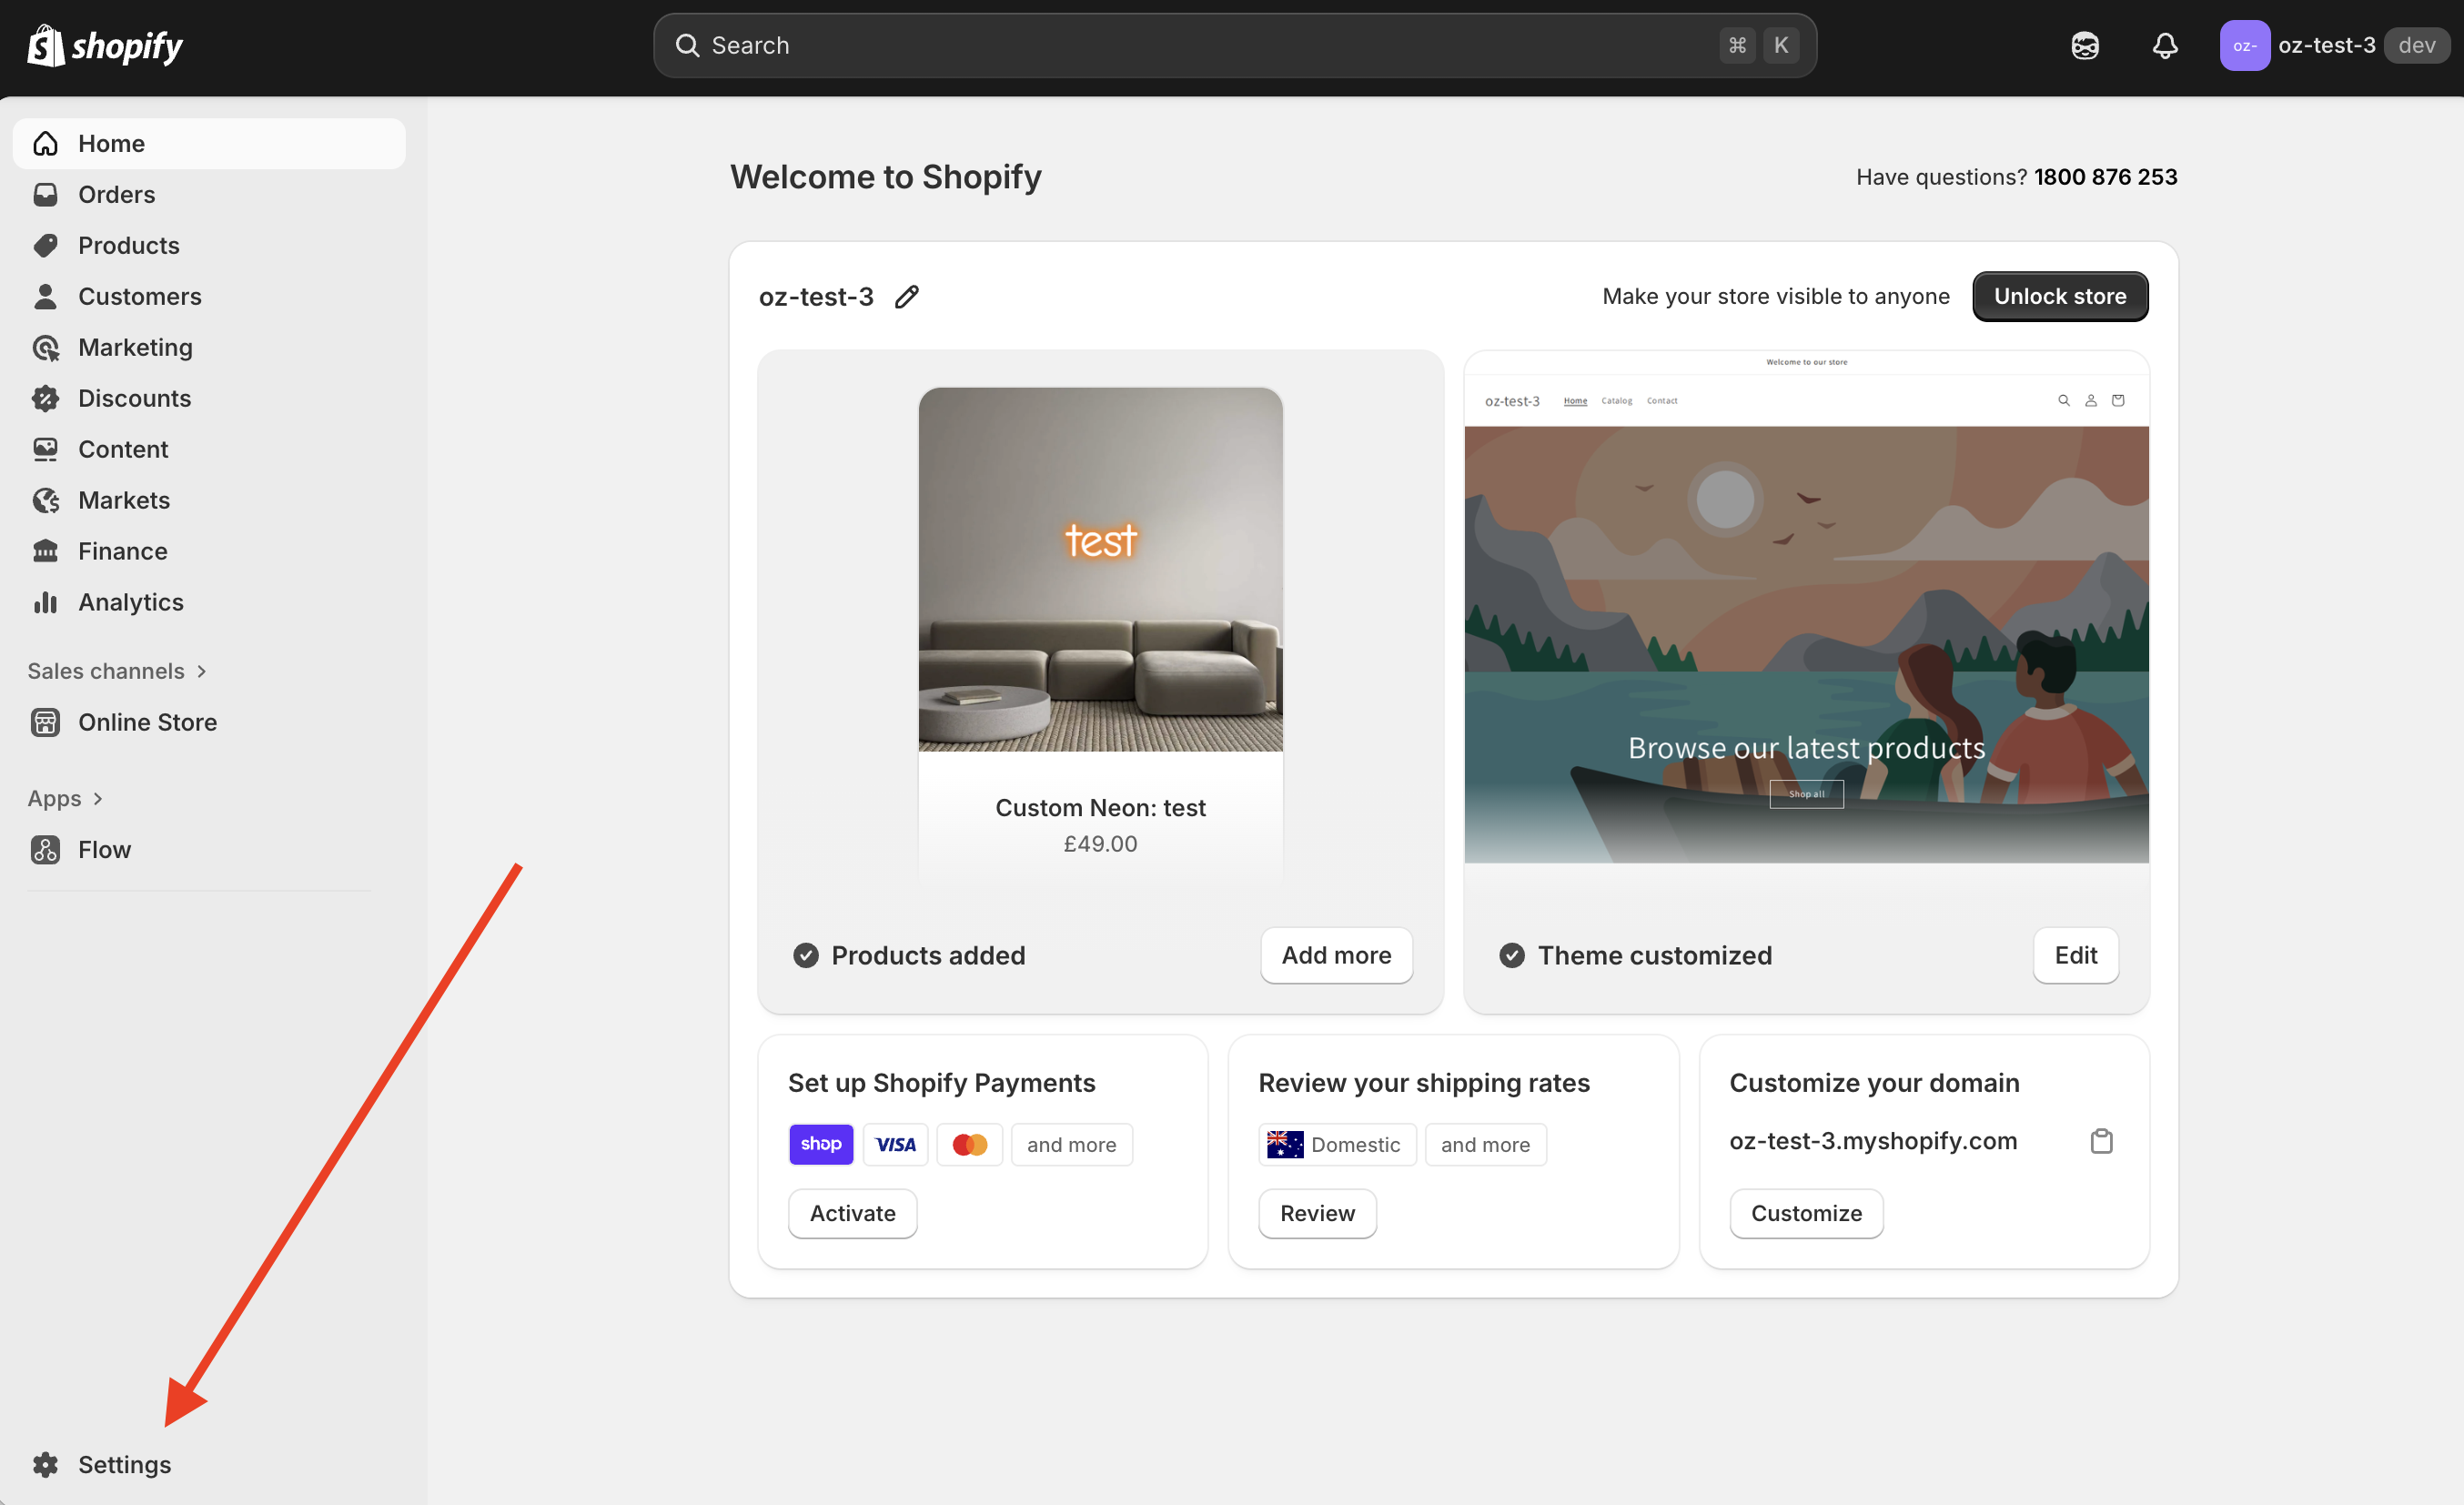The width and height of the screenshot is (2464, 1505).
Task: Go to Orders in the sidebar
Action: coord(116,194)
